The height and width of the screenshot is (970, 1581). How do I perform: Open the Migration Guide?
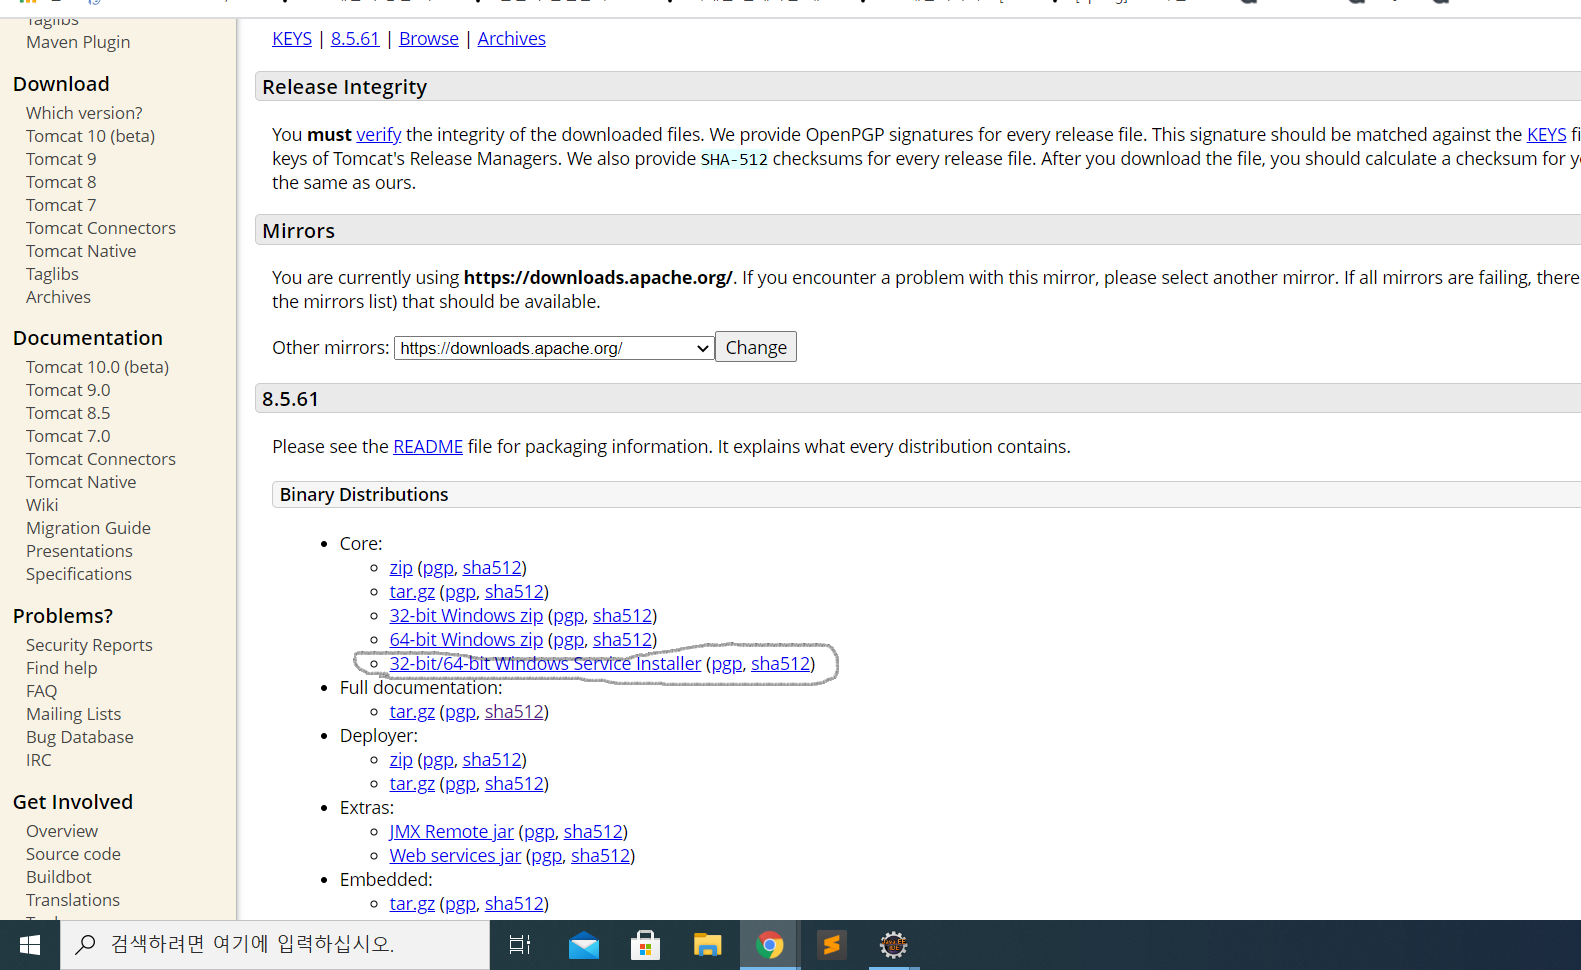point(88,528)
